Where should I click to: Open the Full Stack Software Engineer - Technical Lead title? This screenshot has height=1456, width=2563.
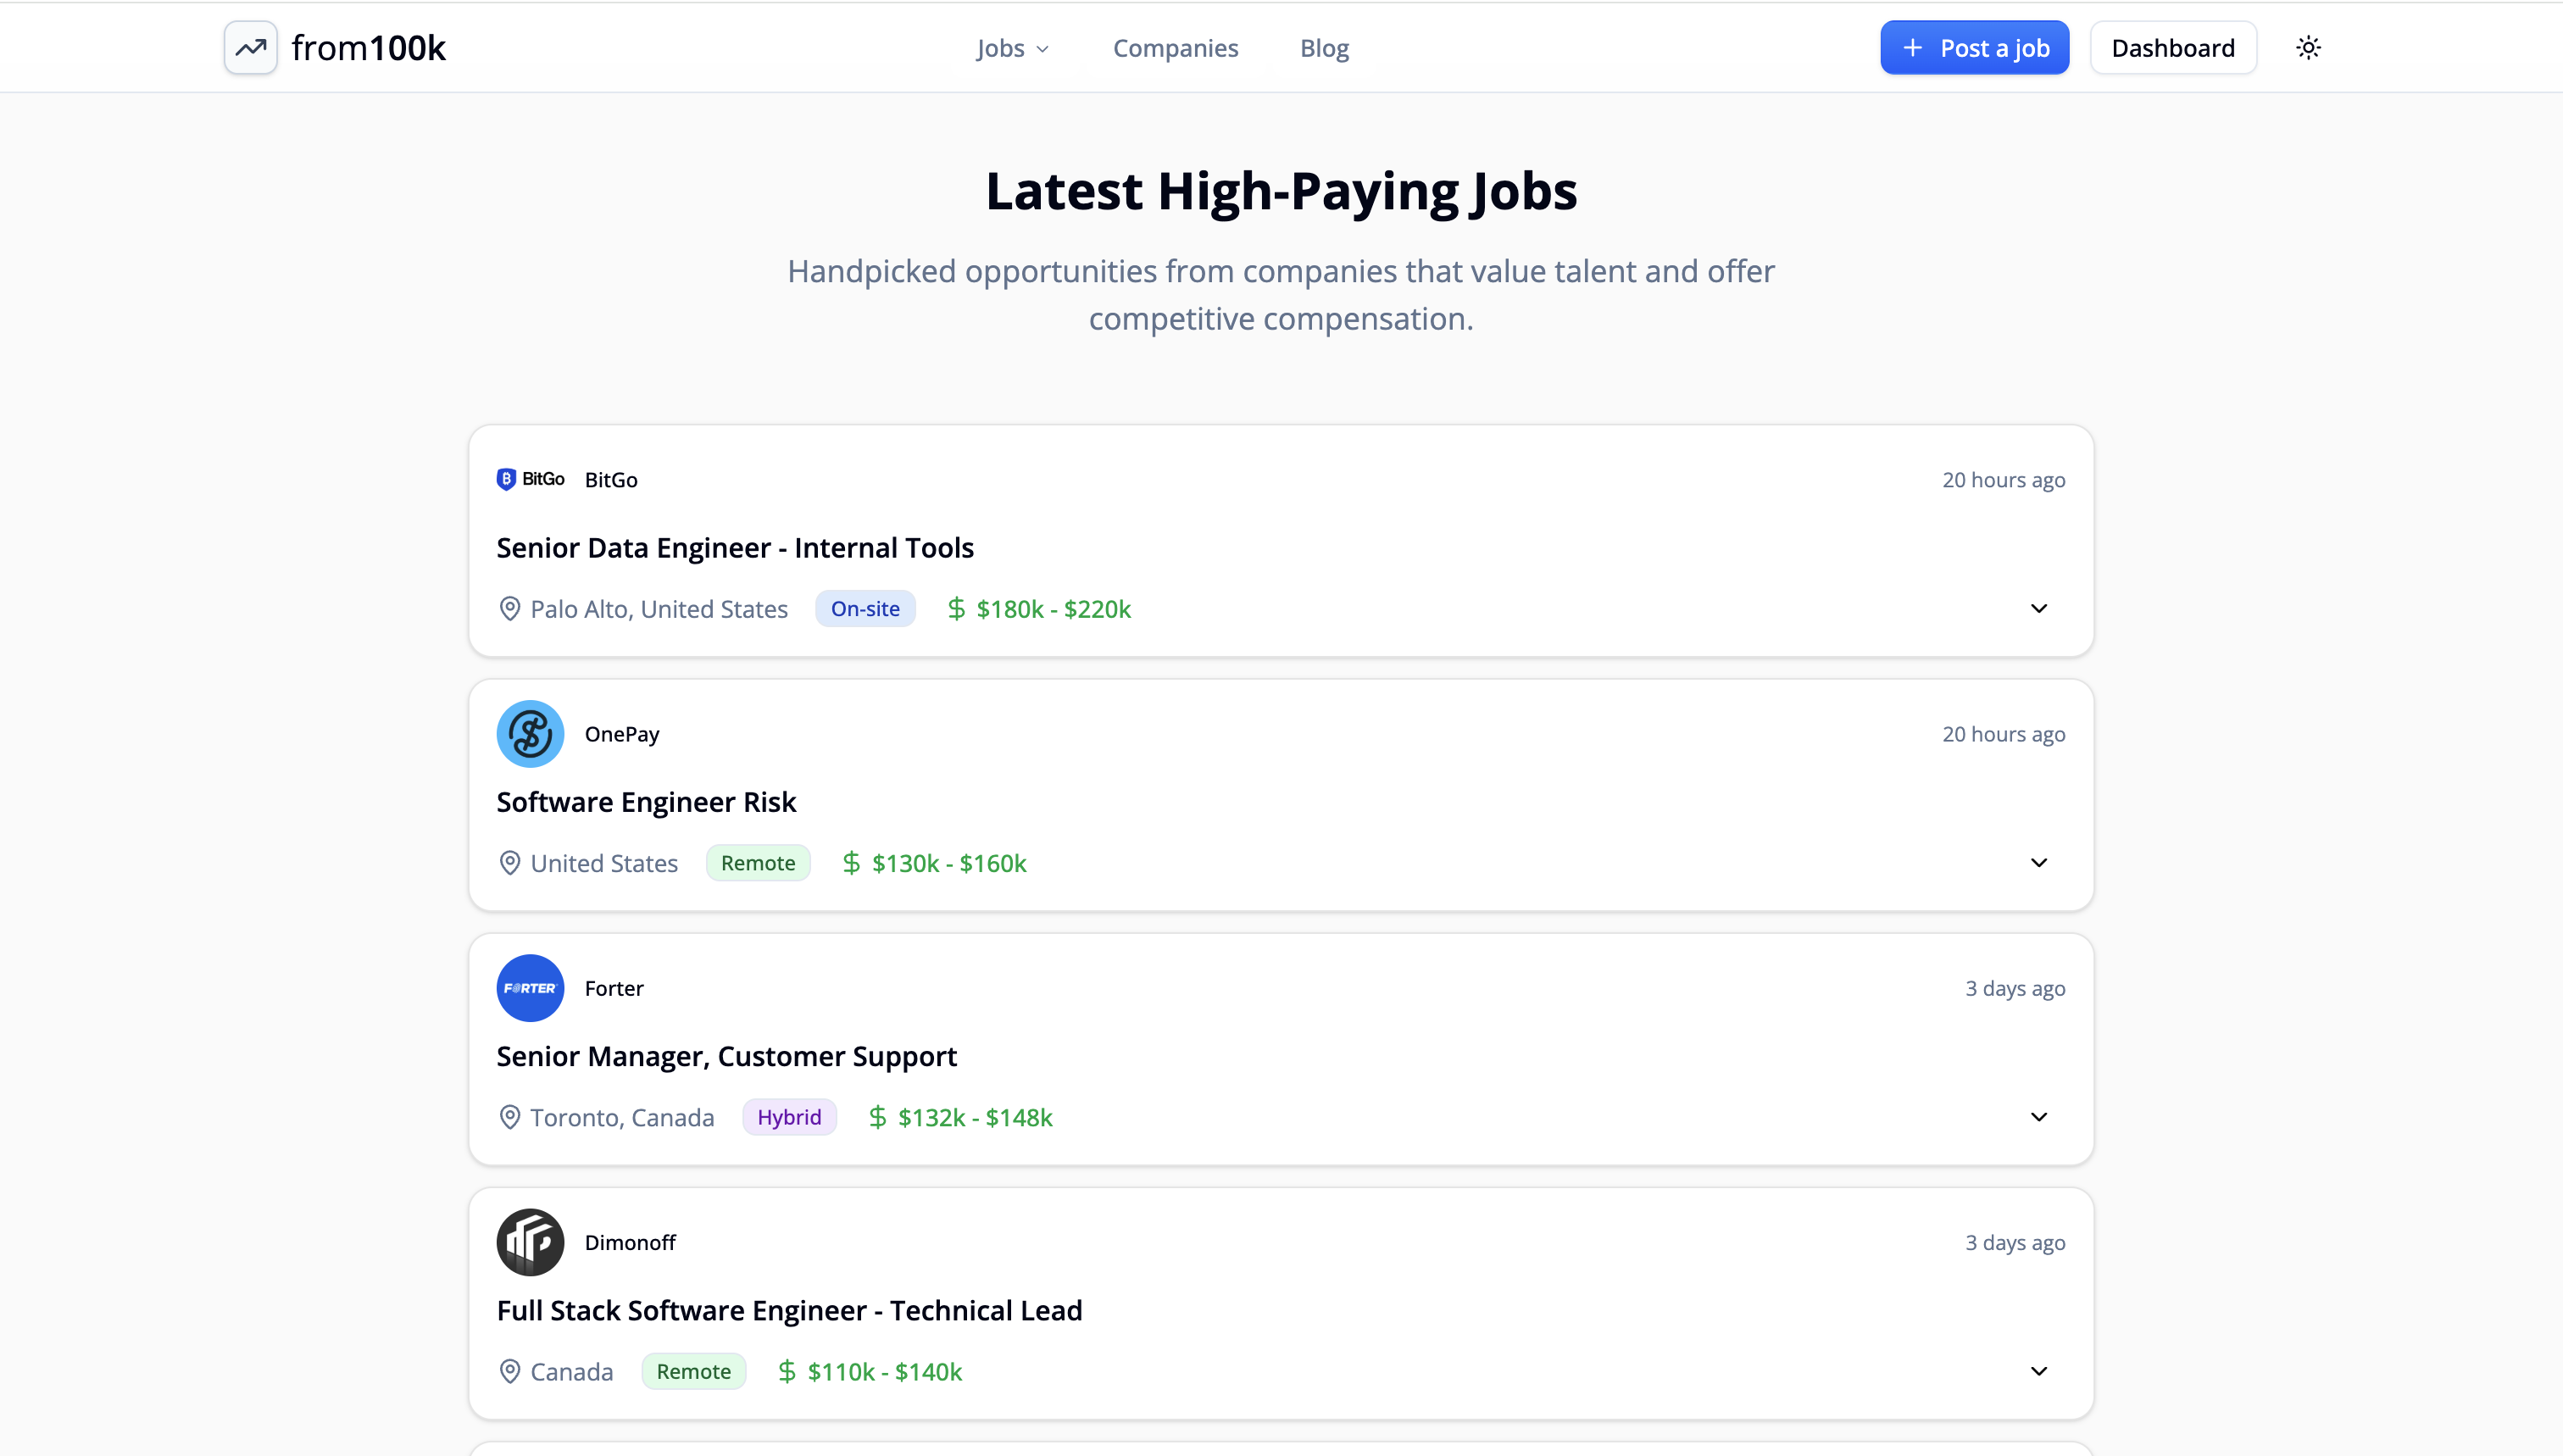click(x=789, y=1310)
